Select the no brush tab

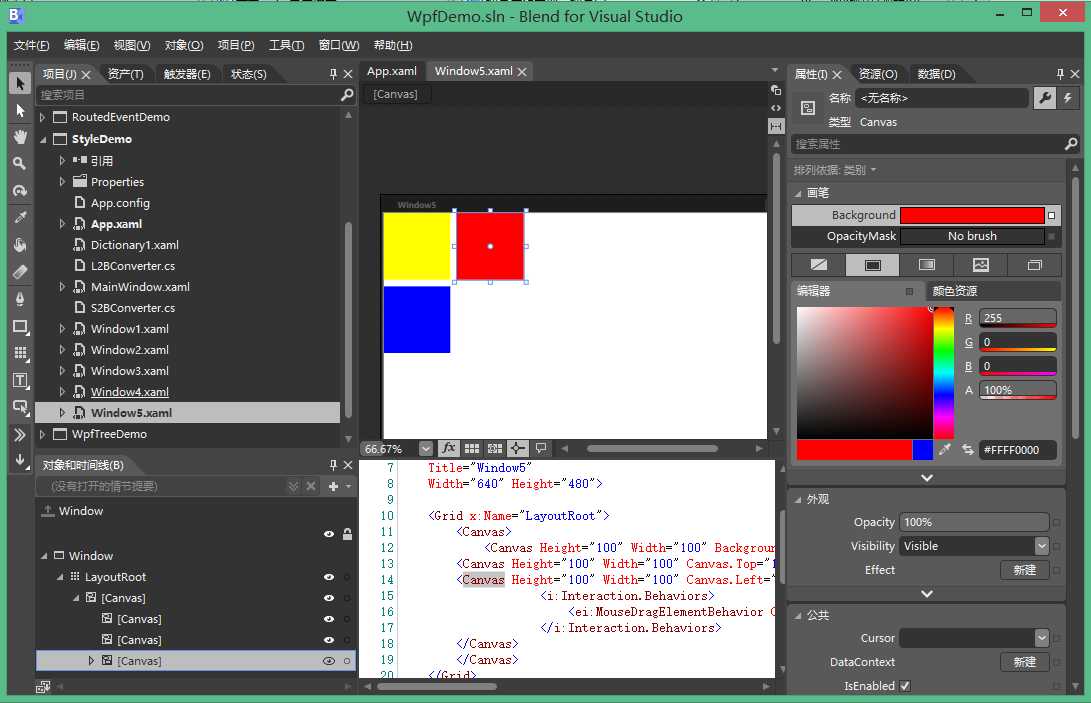819,265
